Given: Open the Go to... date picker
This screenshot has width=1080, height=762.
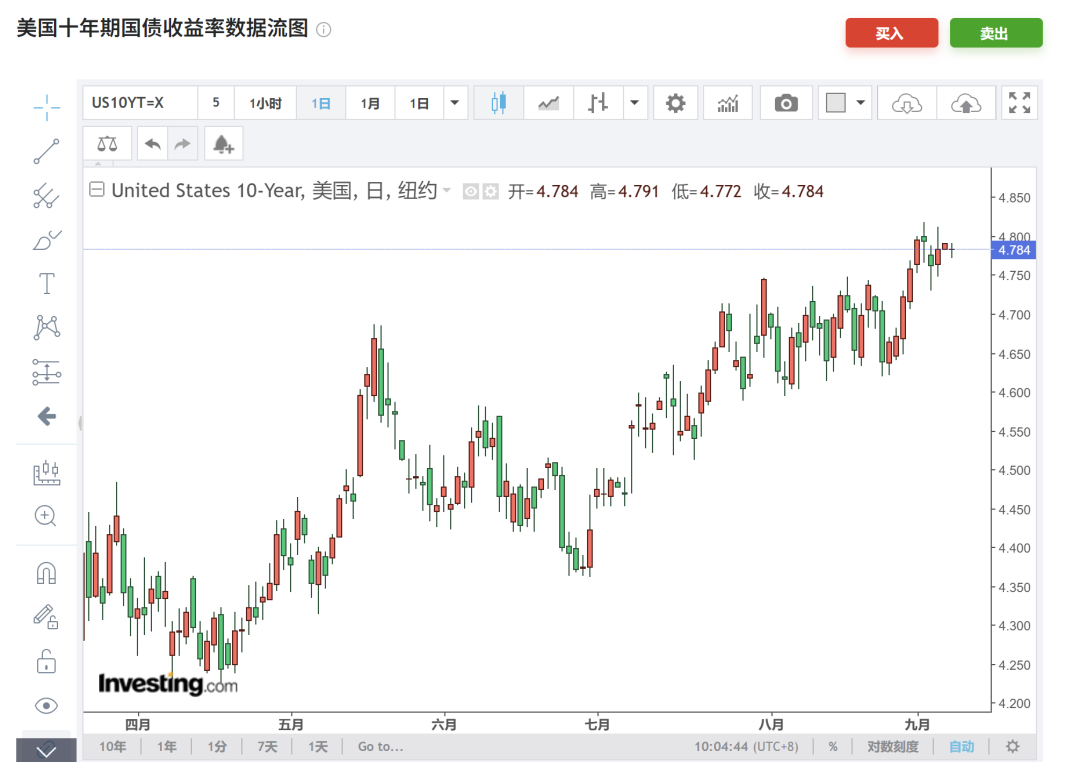Looking at the screenshot, I should [x=380, y=747].
